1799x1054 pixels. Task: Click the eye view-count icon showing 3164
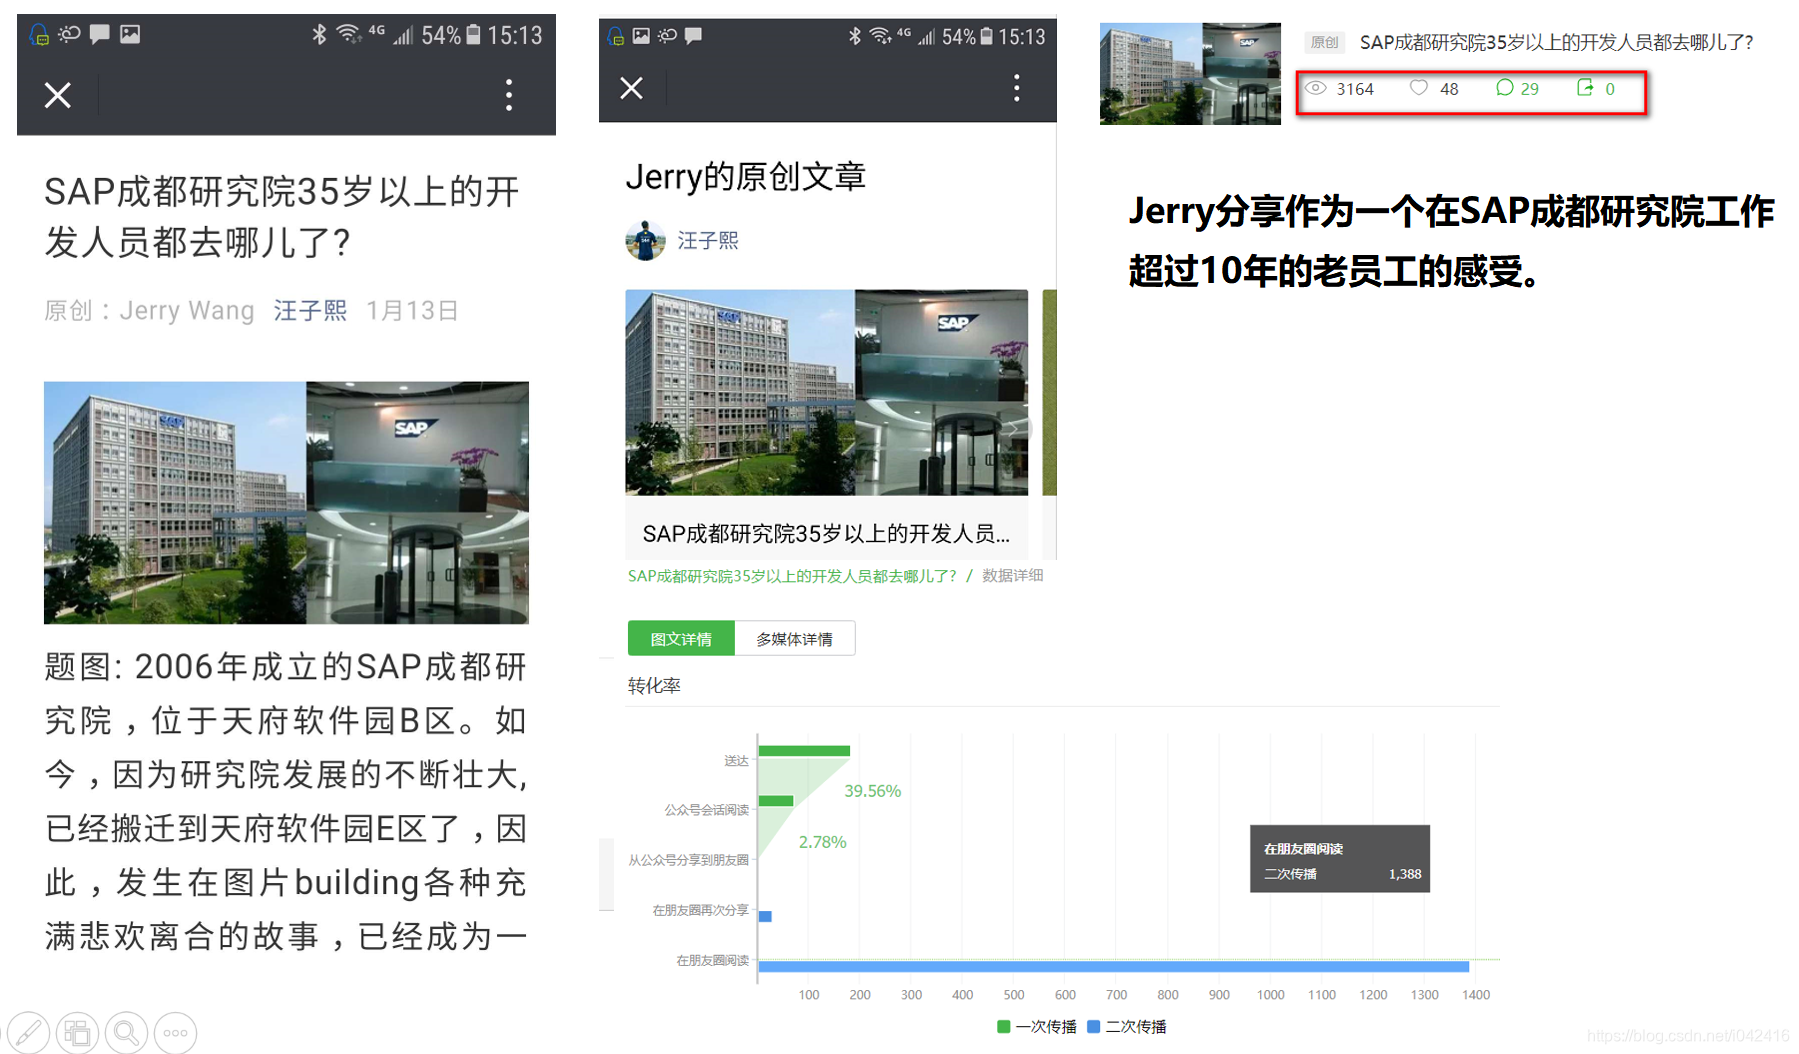coord(1316,88)
